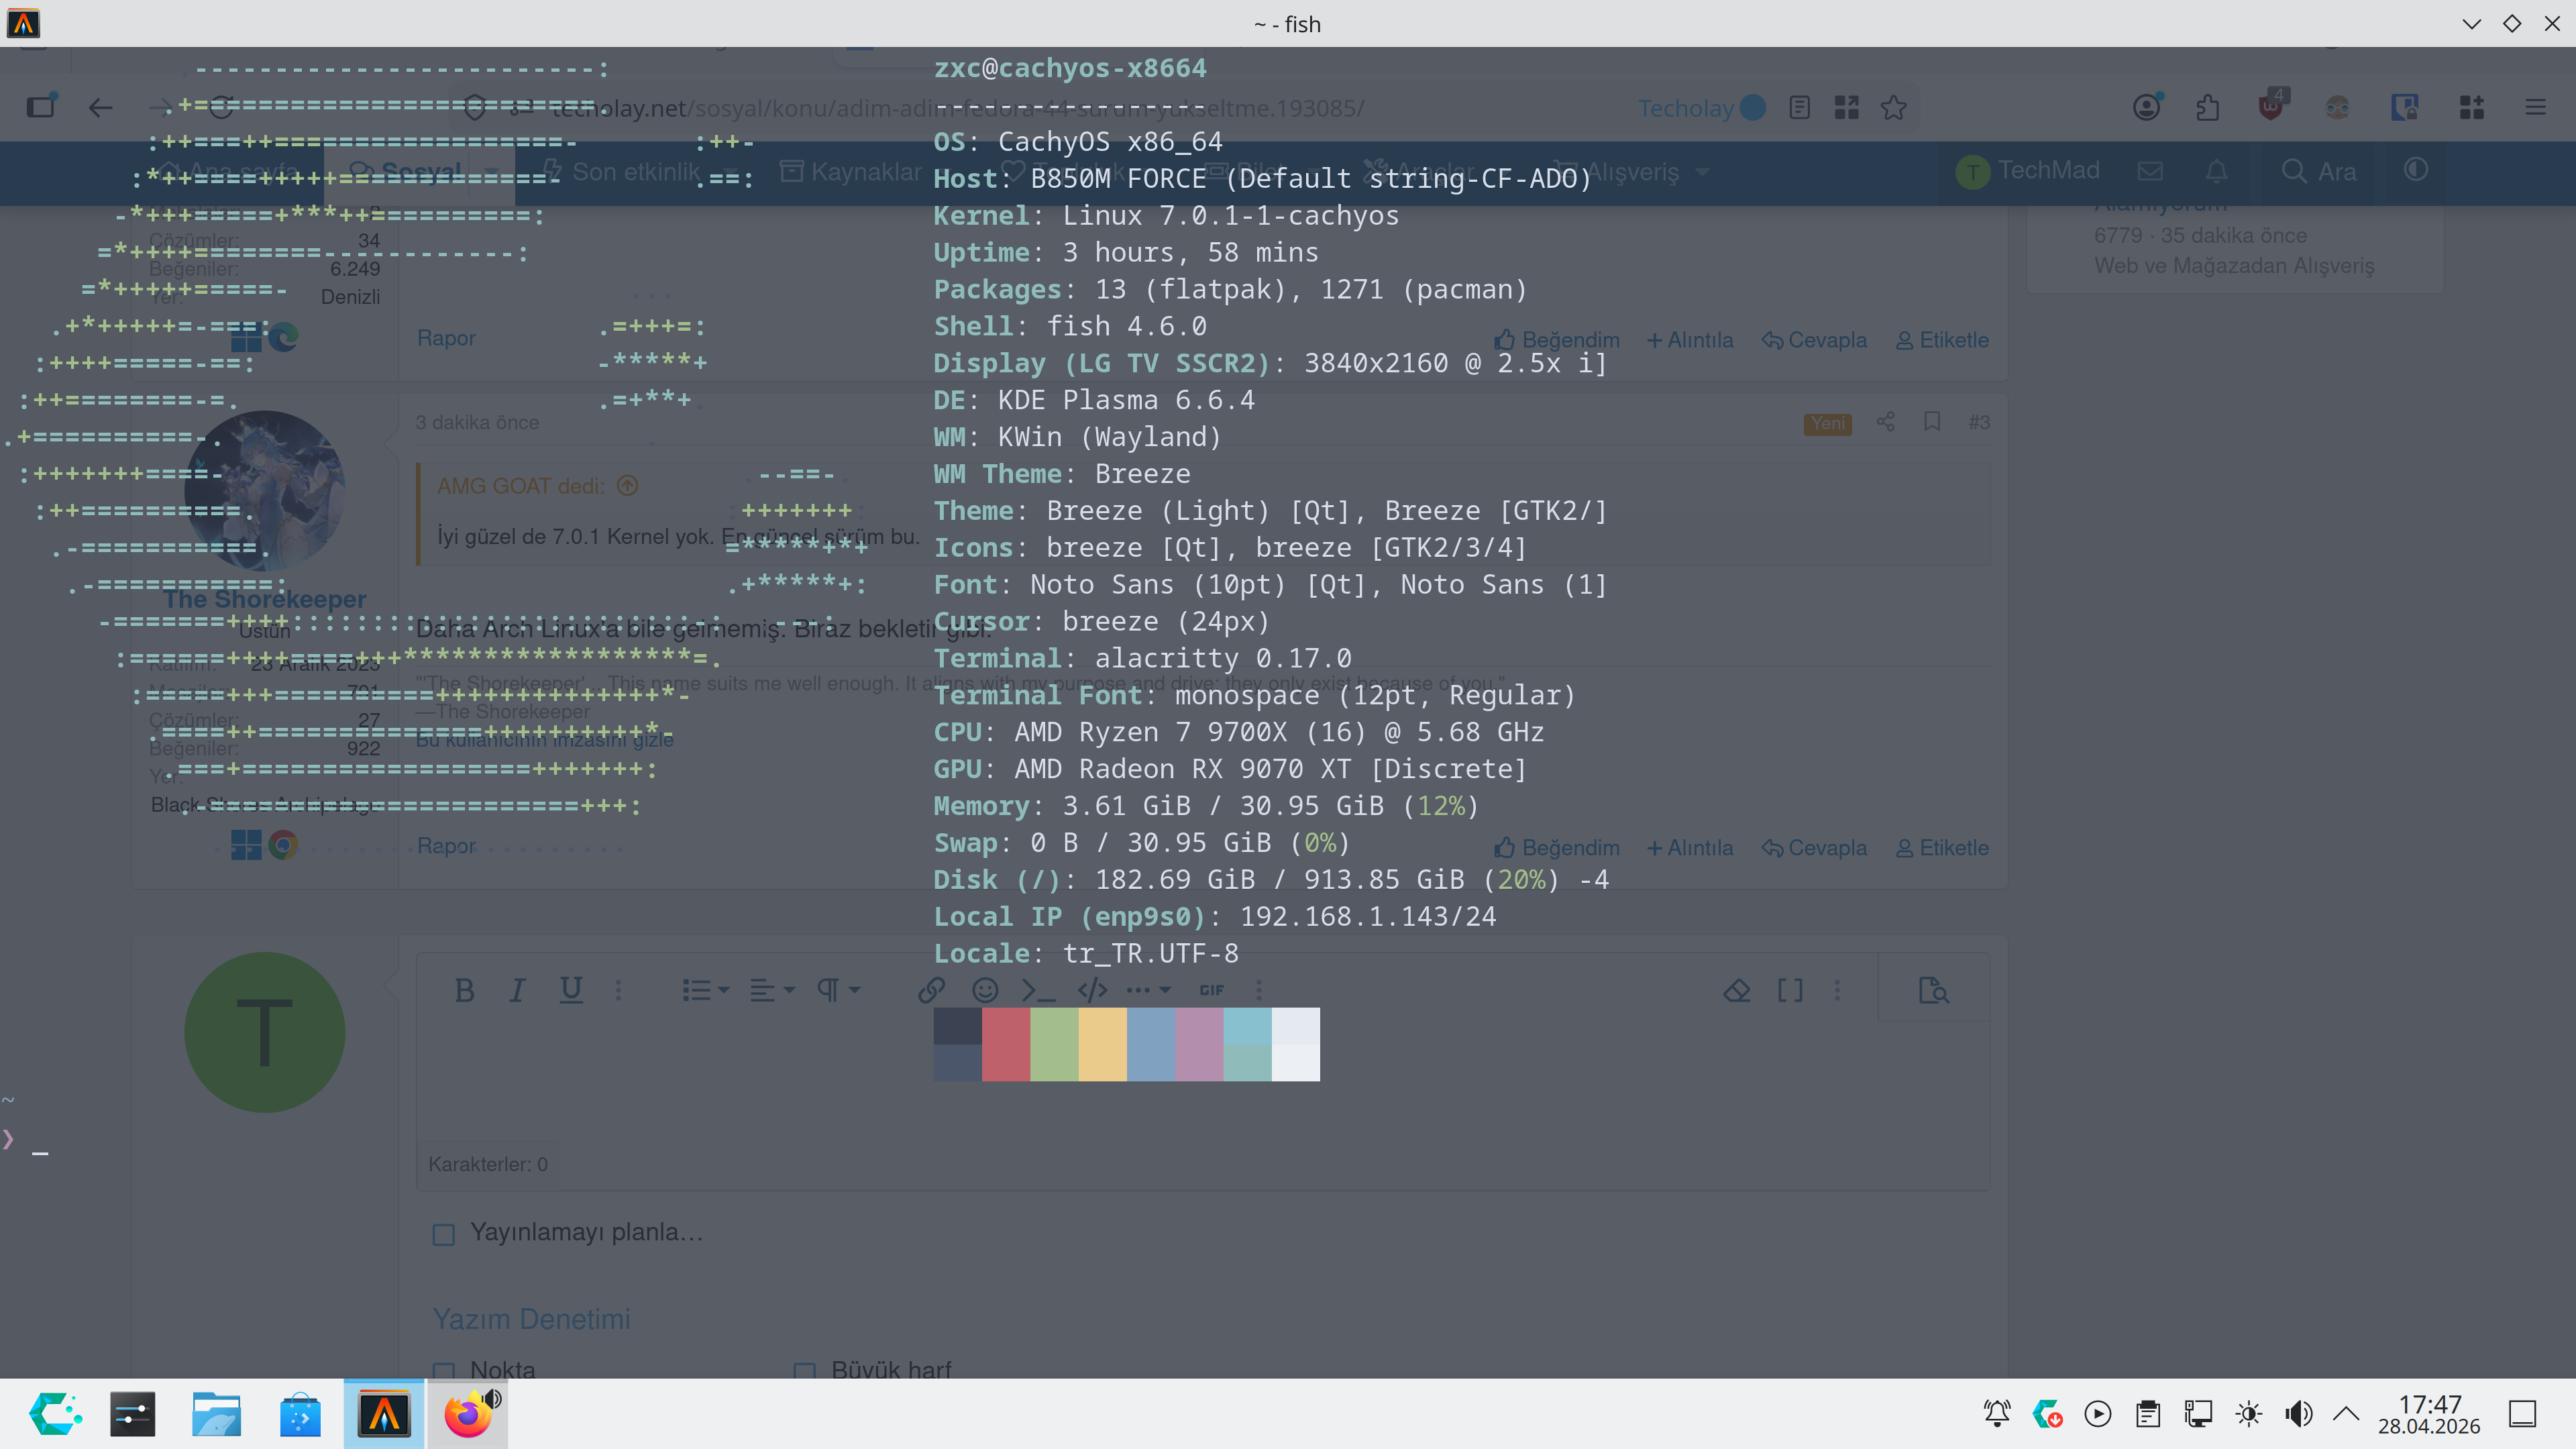Viewport: 2576px width, 1449px height.
Task: Remove formatting with eraser icon
Action: coord(1737,990)
